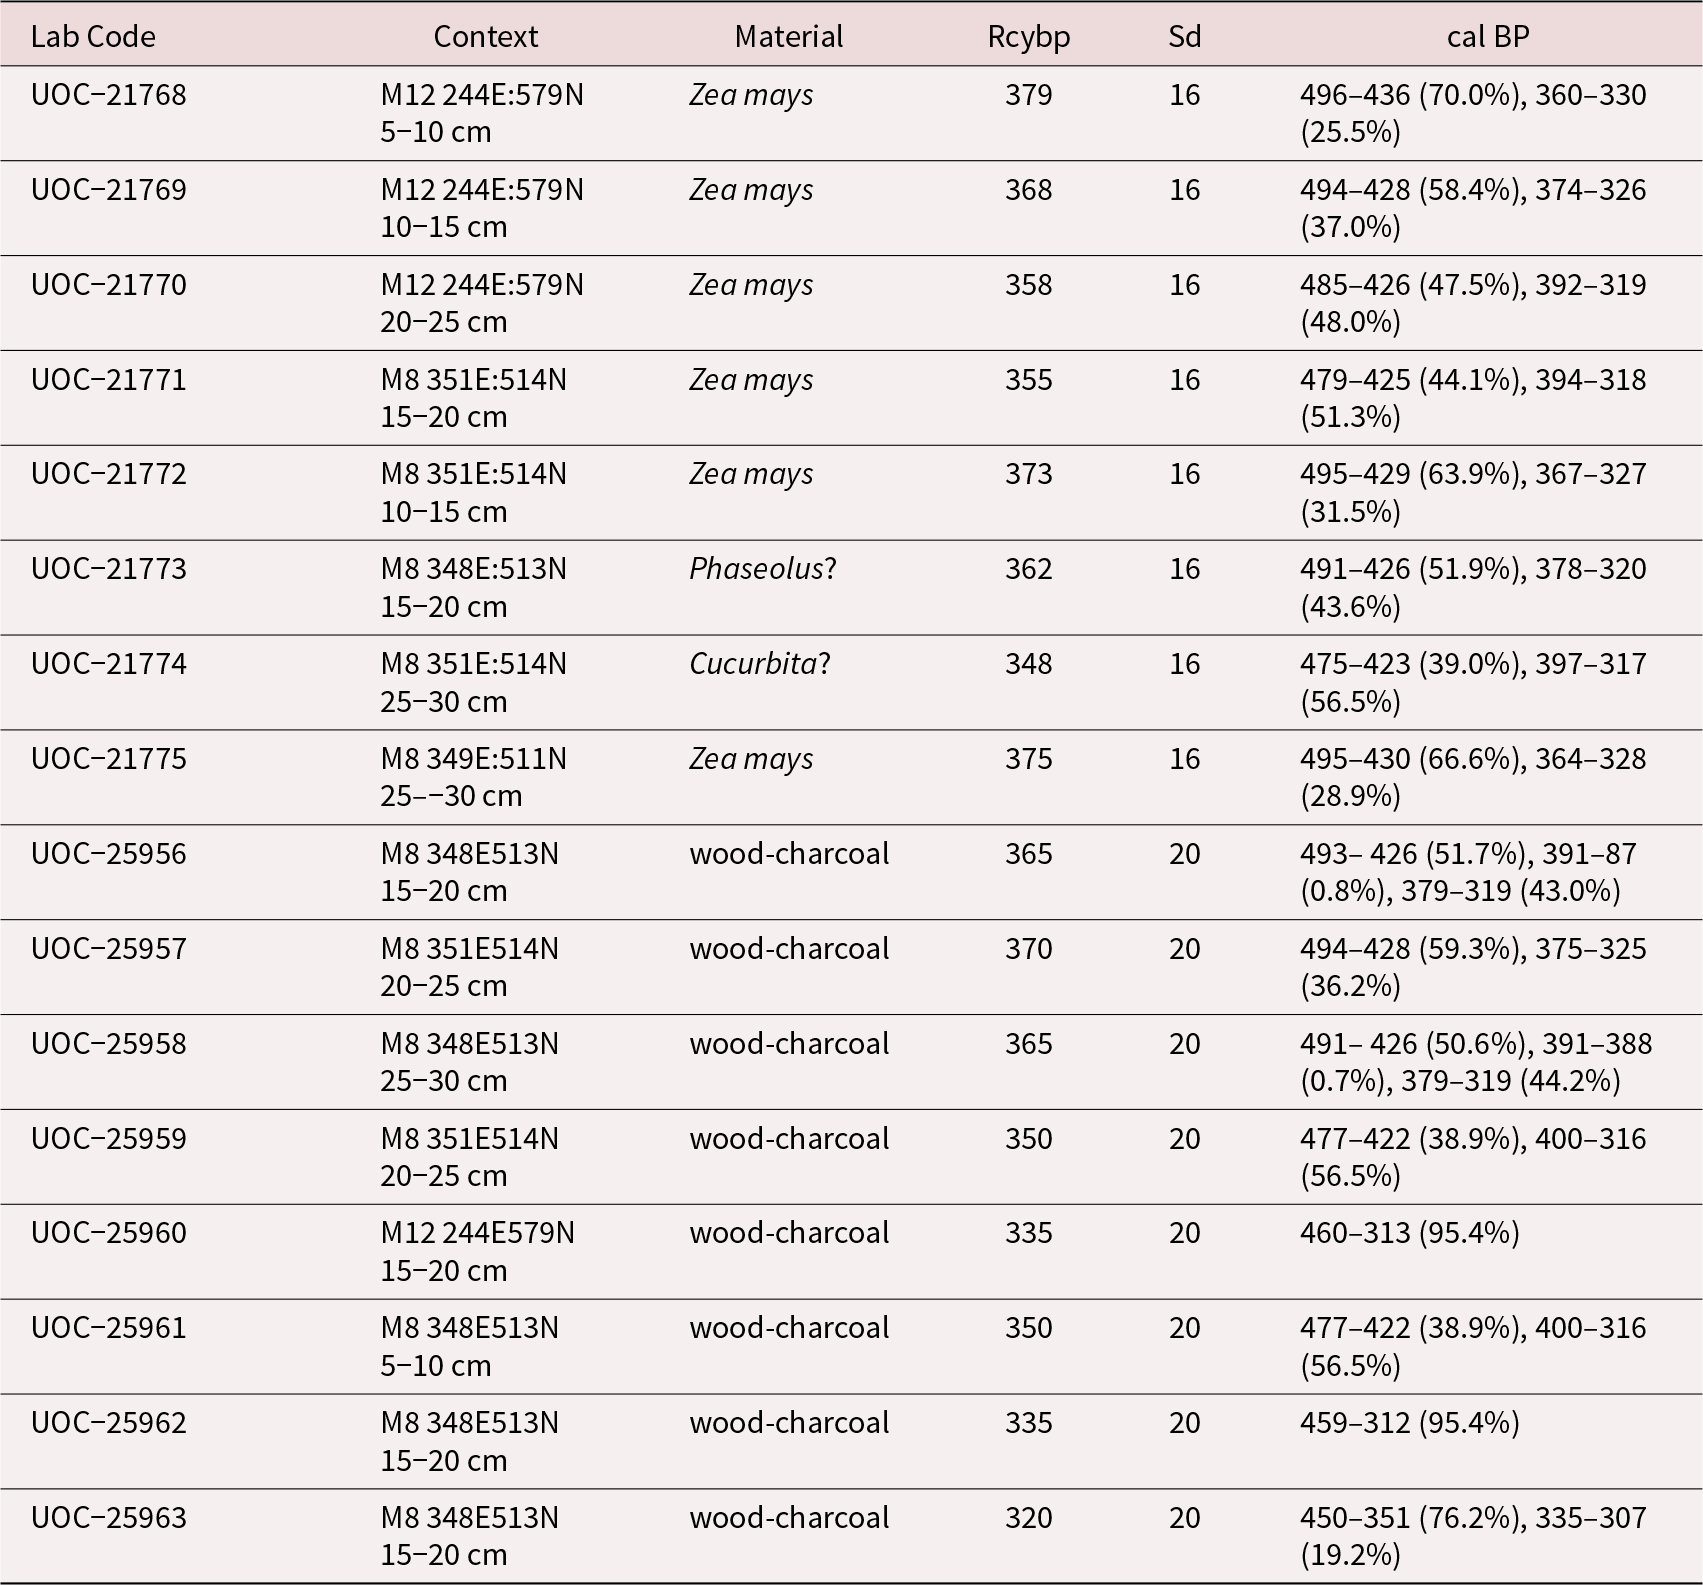Select context M8 349E:511N cell
The width and height of the screenshot is (1703, 1585).
(473, 759)
